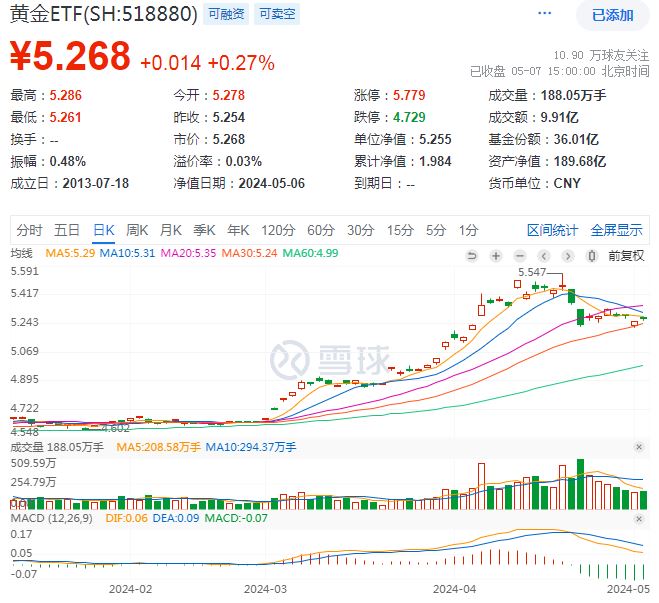
Task: Click the 成交额 value 9.91亿
Action: click(x=559, y=117)
